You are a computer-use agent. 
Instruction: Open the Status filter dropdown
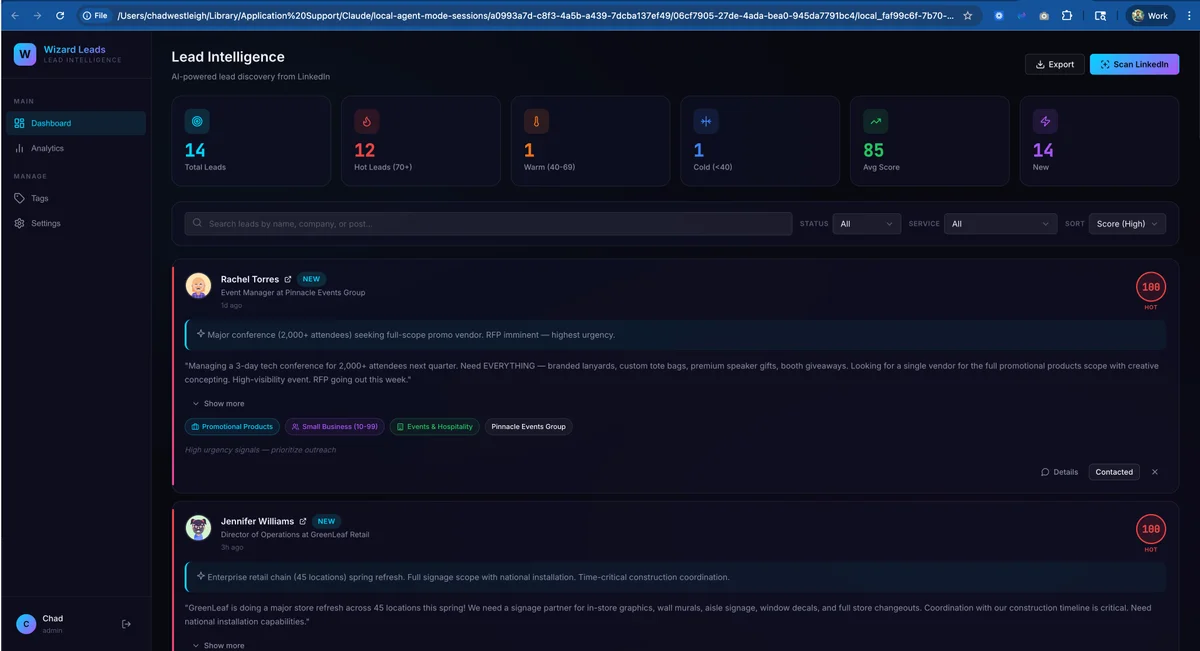tap(866, 224)
